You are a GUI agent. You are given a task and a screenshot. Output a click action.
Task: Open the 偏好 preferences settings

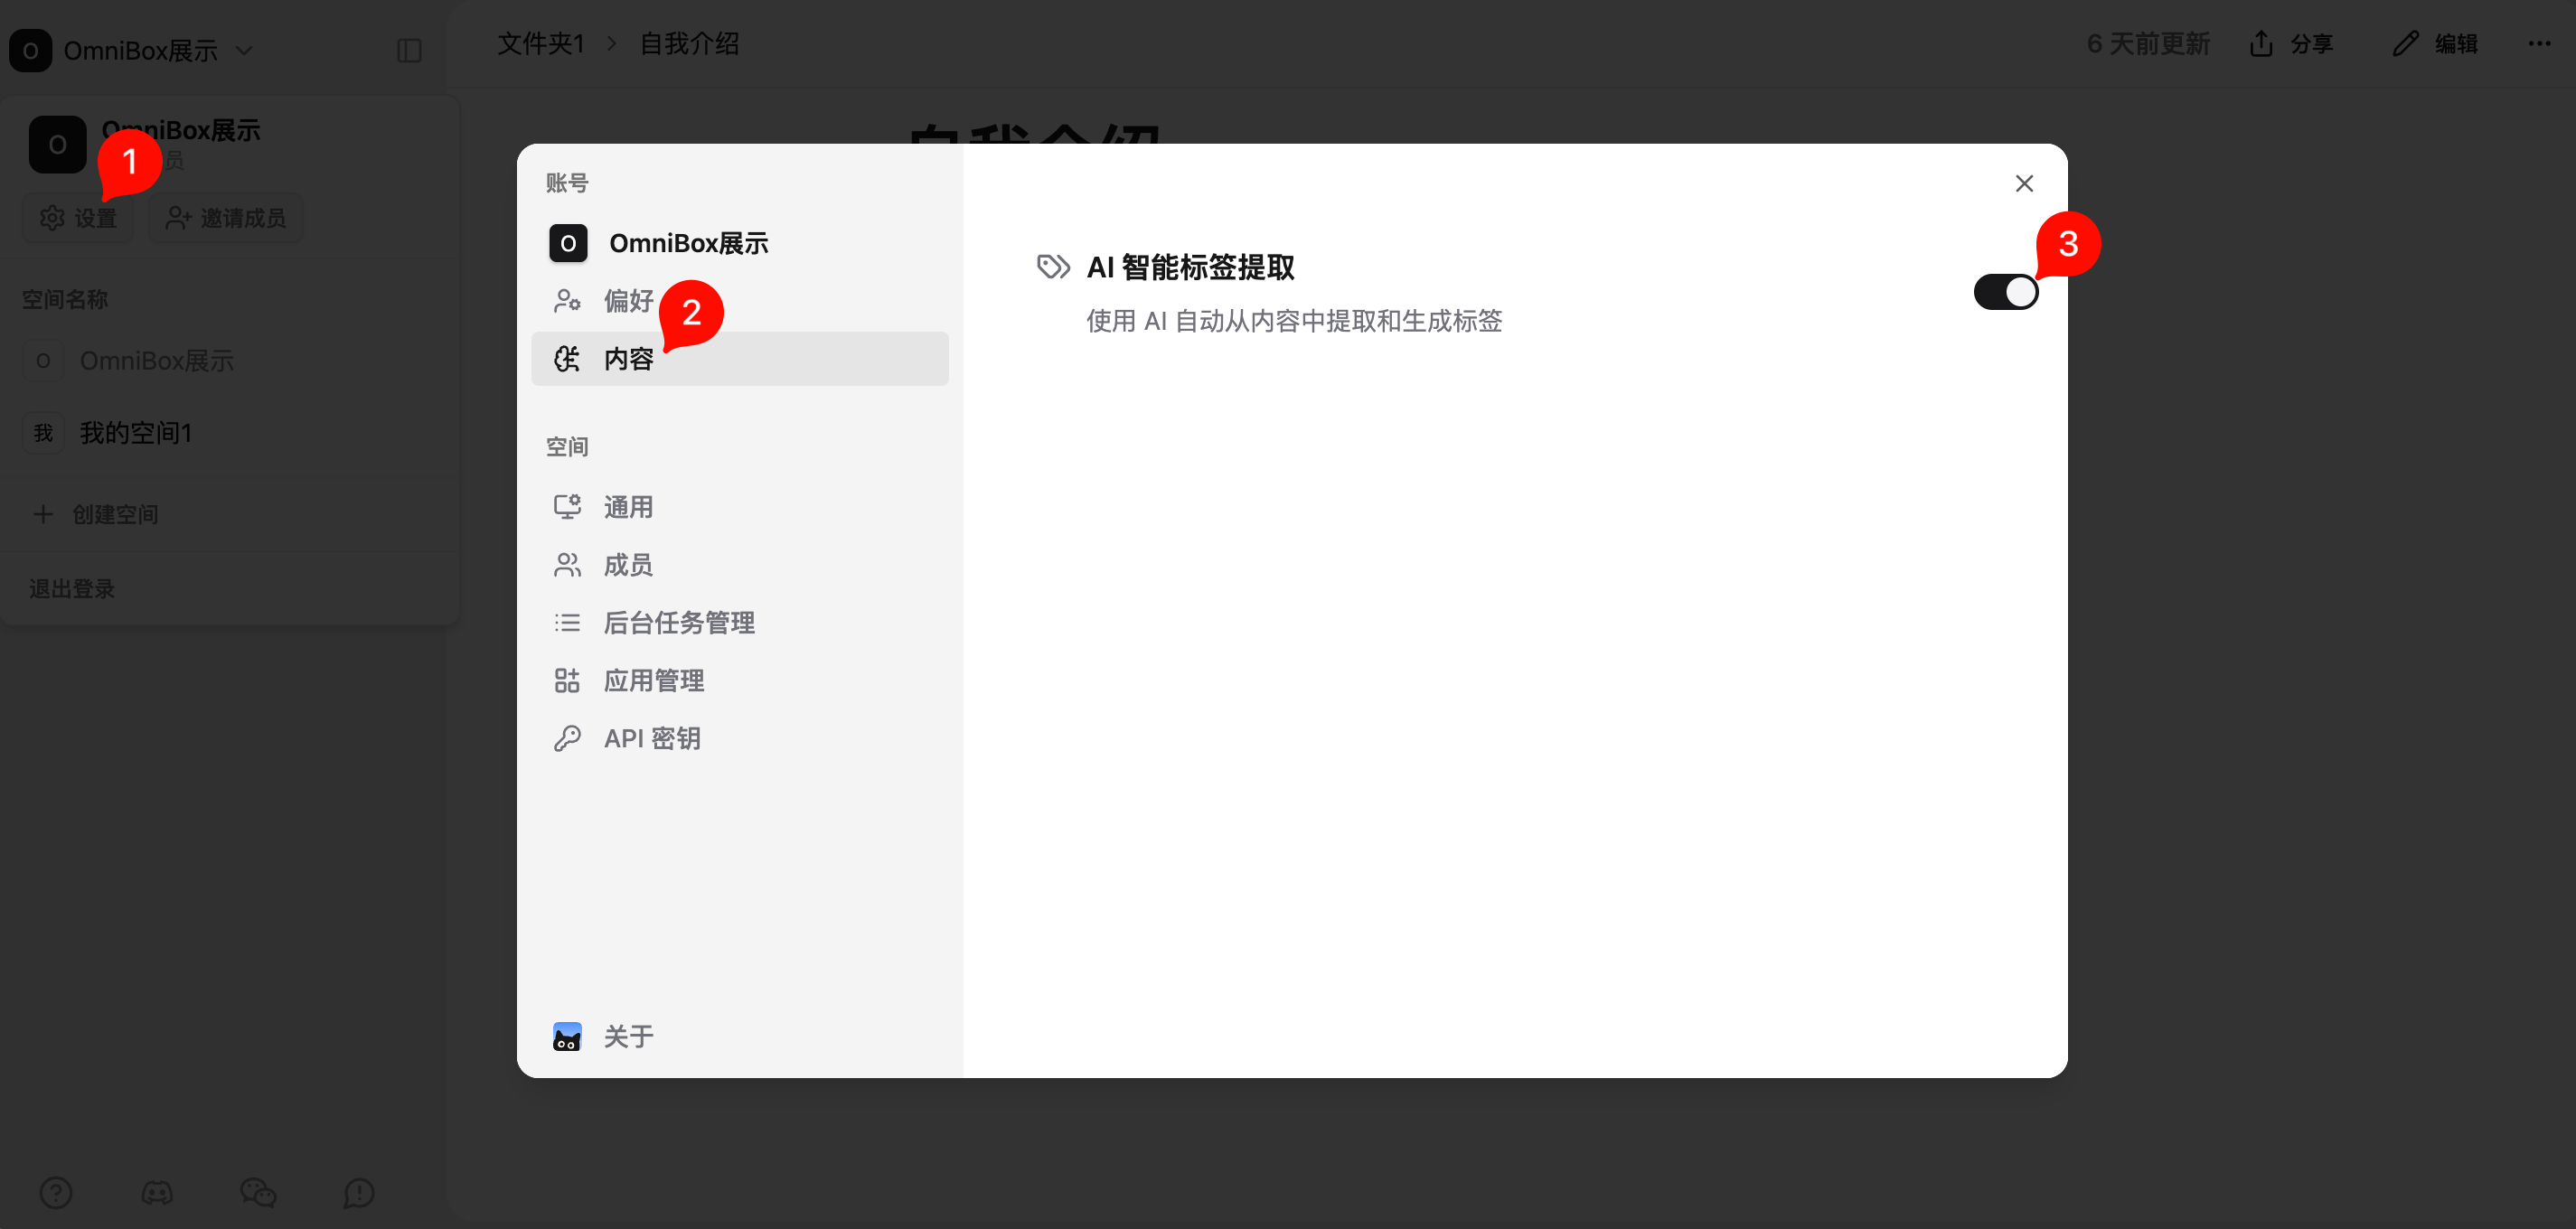[626, 301]
